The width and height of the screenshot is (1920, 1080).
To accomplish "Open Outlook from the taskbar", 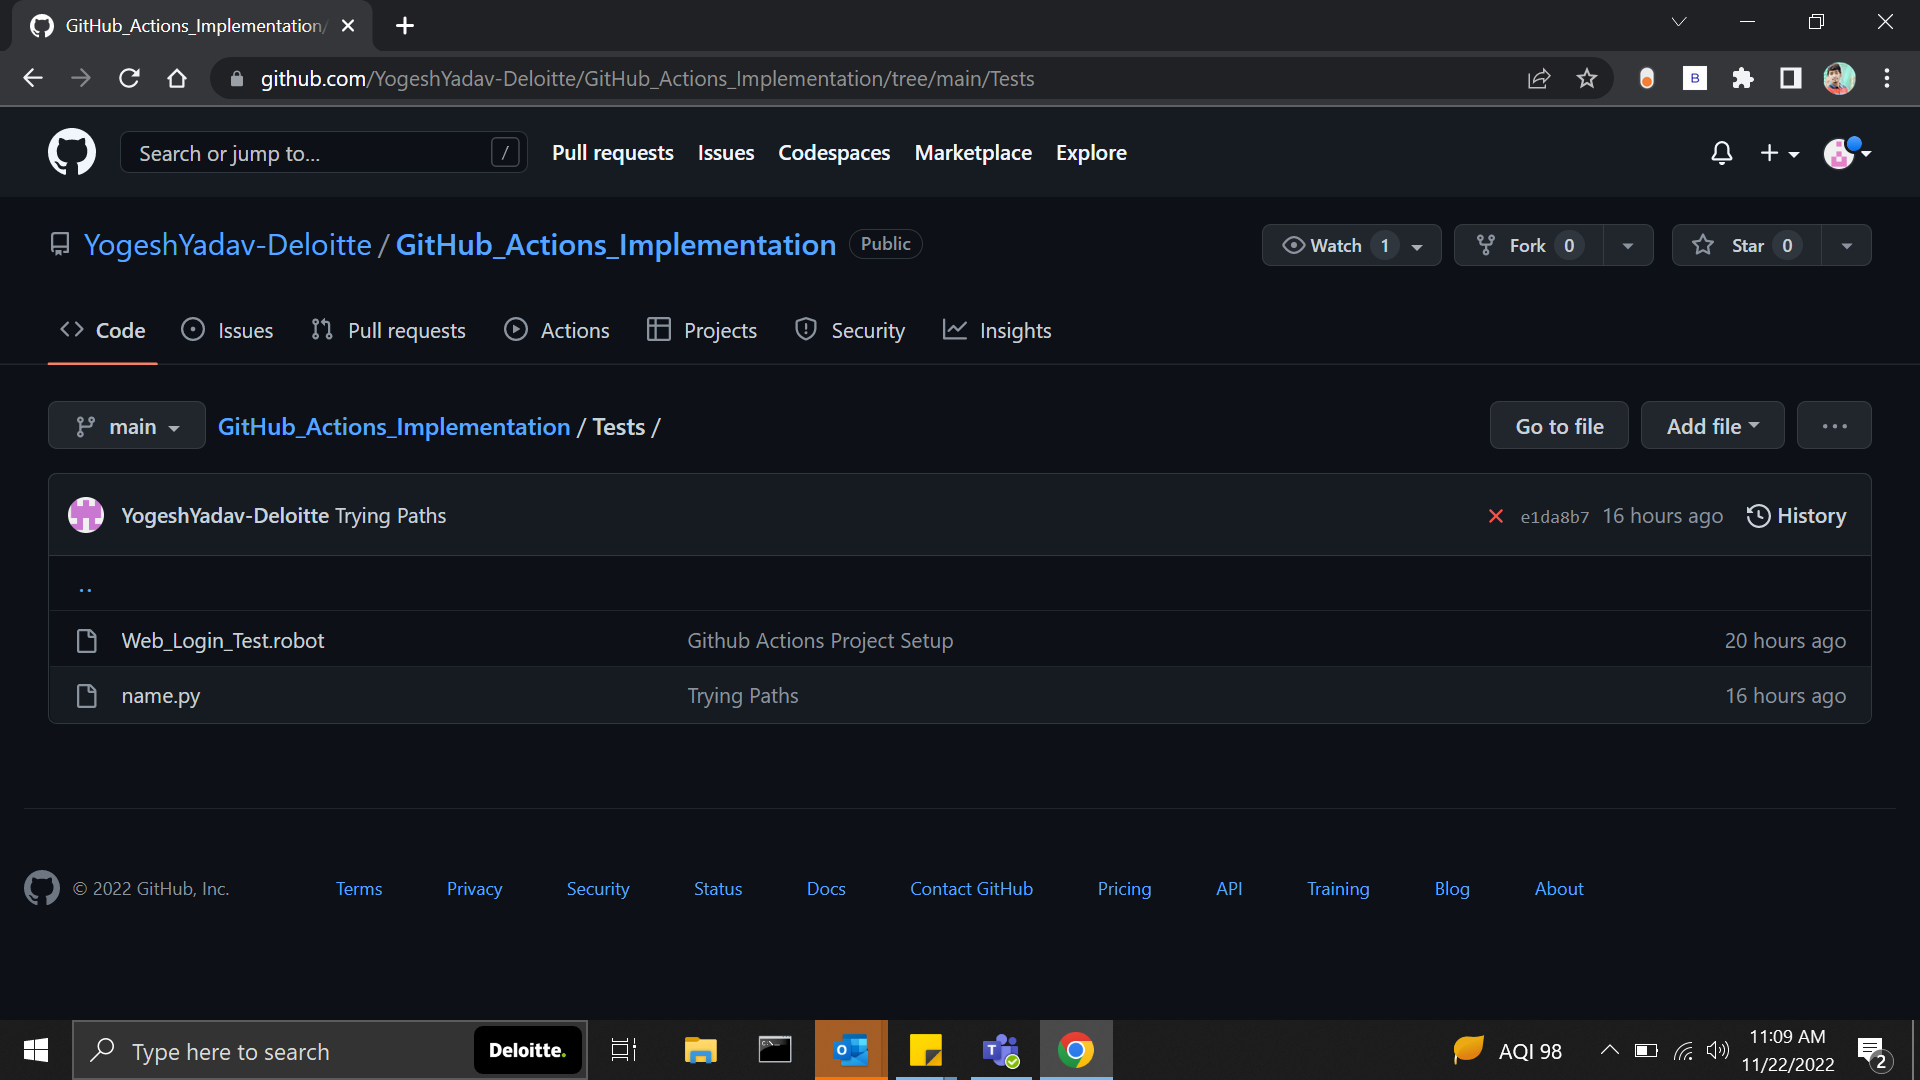I will (851, 1050).
